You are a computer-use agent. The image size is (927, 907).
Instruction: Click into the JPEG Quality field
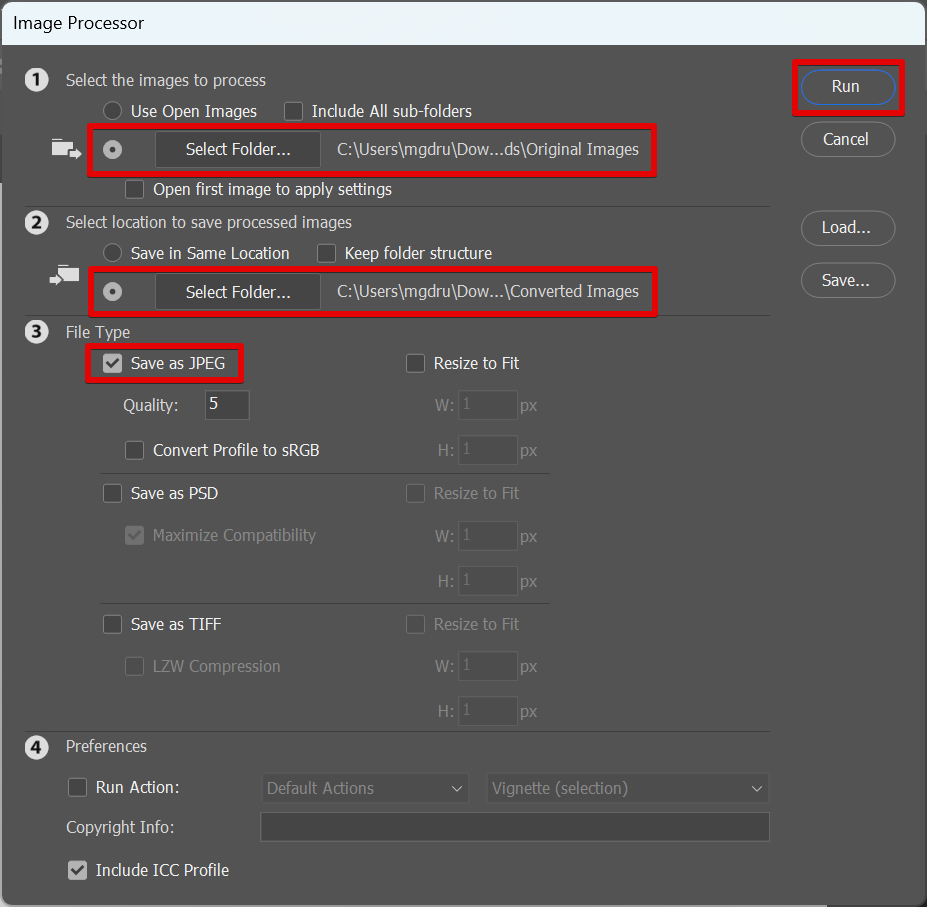[227, 405]
